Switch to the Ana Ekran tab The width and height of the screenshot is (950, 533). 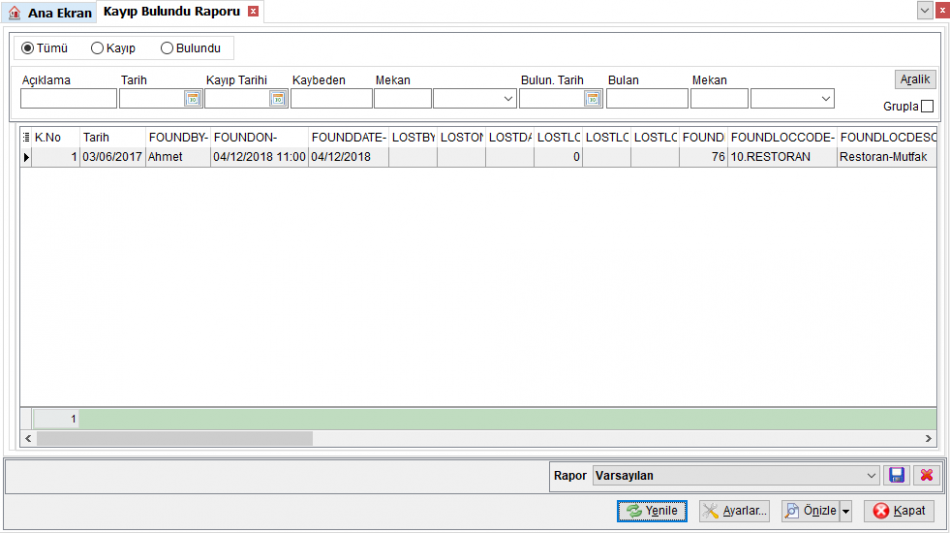point(50,13)
